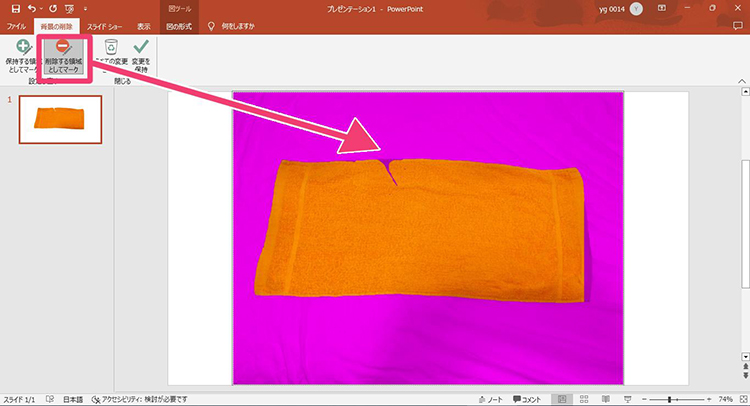This screenshot has width=750, height=406.
Task: Click the Redo icon in the quick access toolbar
Action: pyautogui.click(x=53, y=8)
